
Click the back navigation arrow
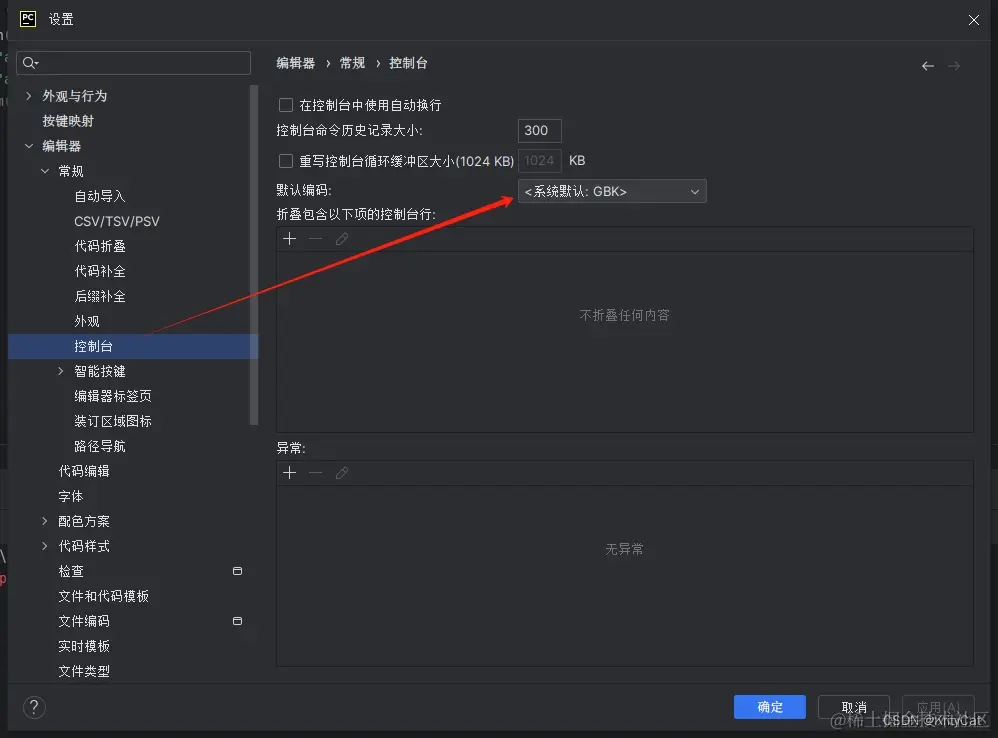tap(927, 64)
